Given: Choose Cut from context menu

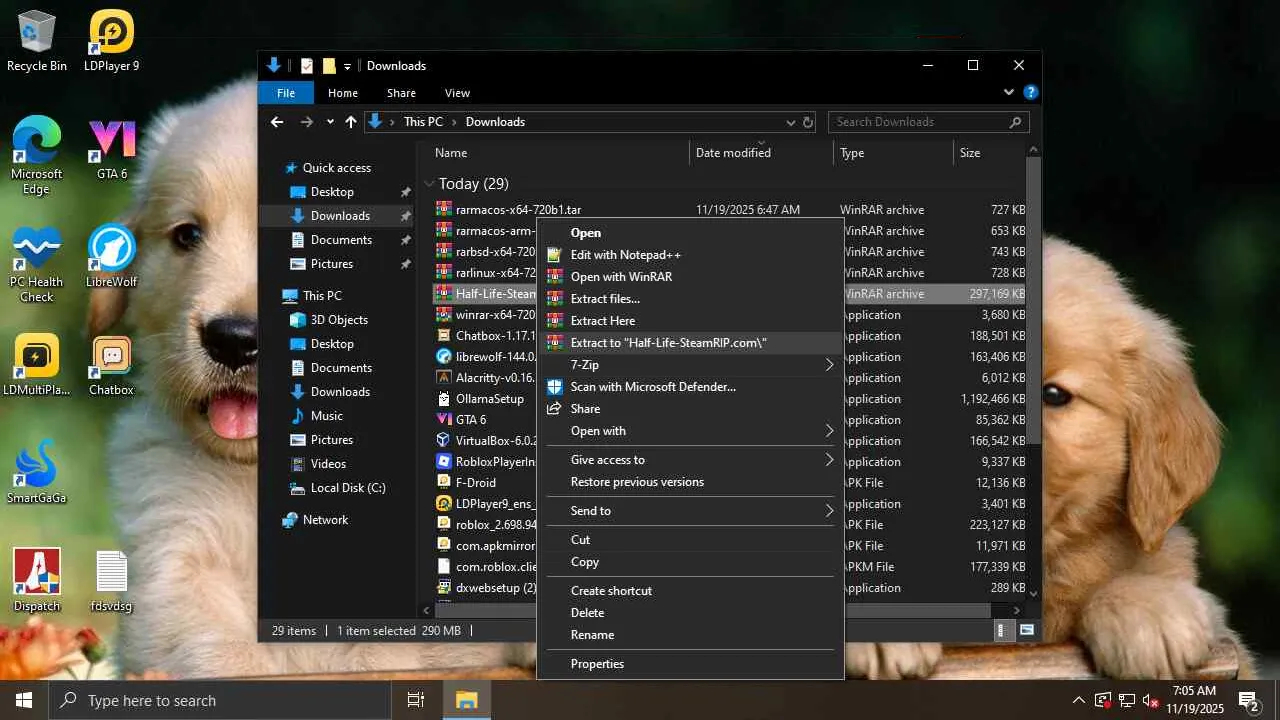Looking at the screenshot, I should coord(690,540).
